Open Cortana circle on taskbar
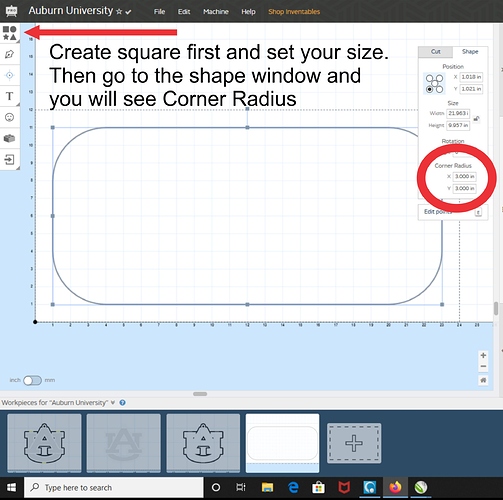 (x=216, y=488)
